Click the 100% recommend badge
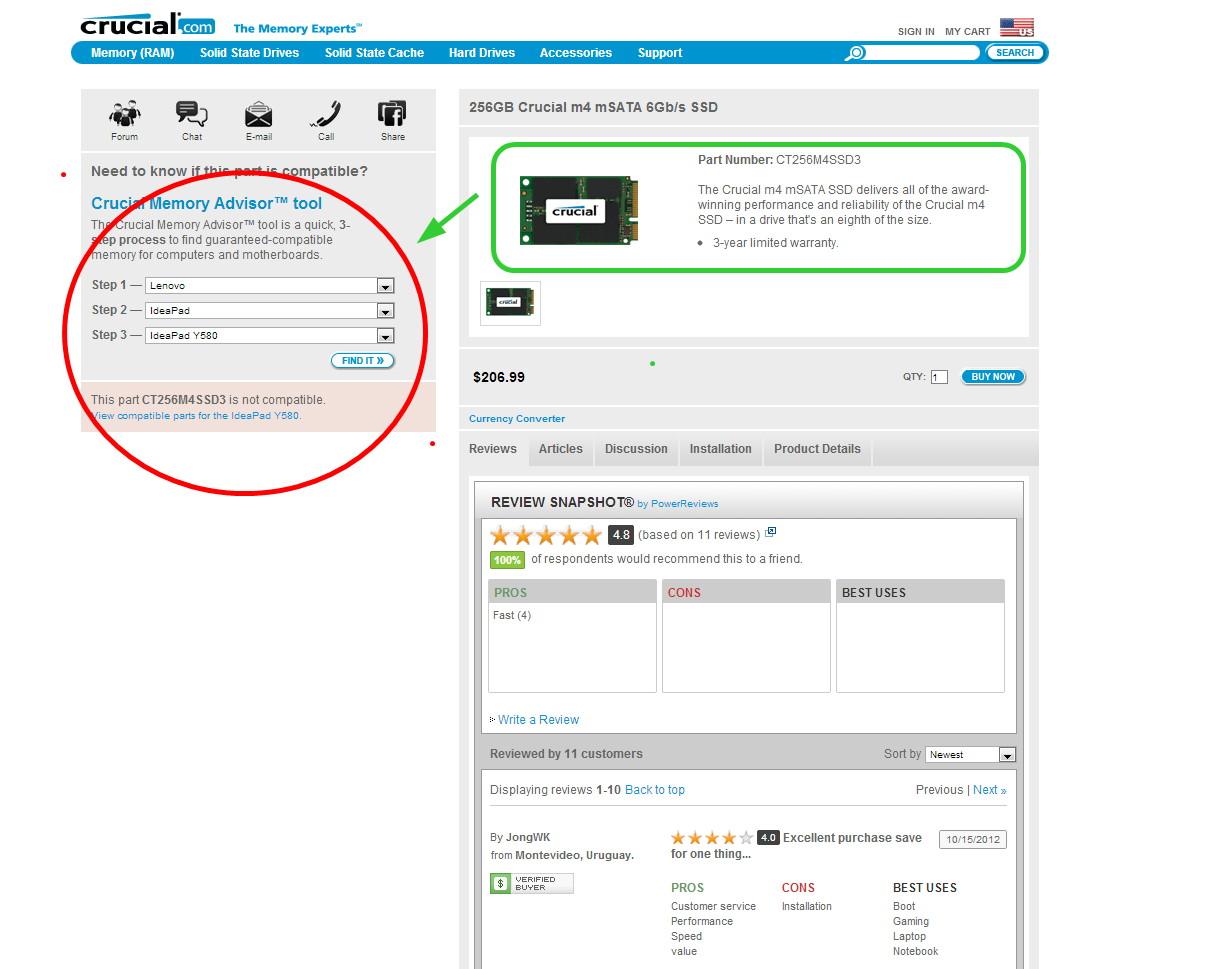The width and height of the screenshot is (1232, 969). tap(507, 560)
